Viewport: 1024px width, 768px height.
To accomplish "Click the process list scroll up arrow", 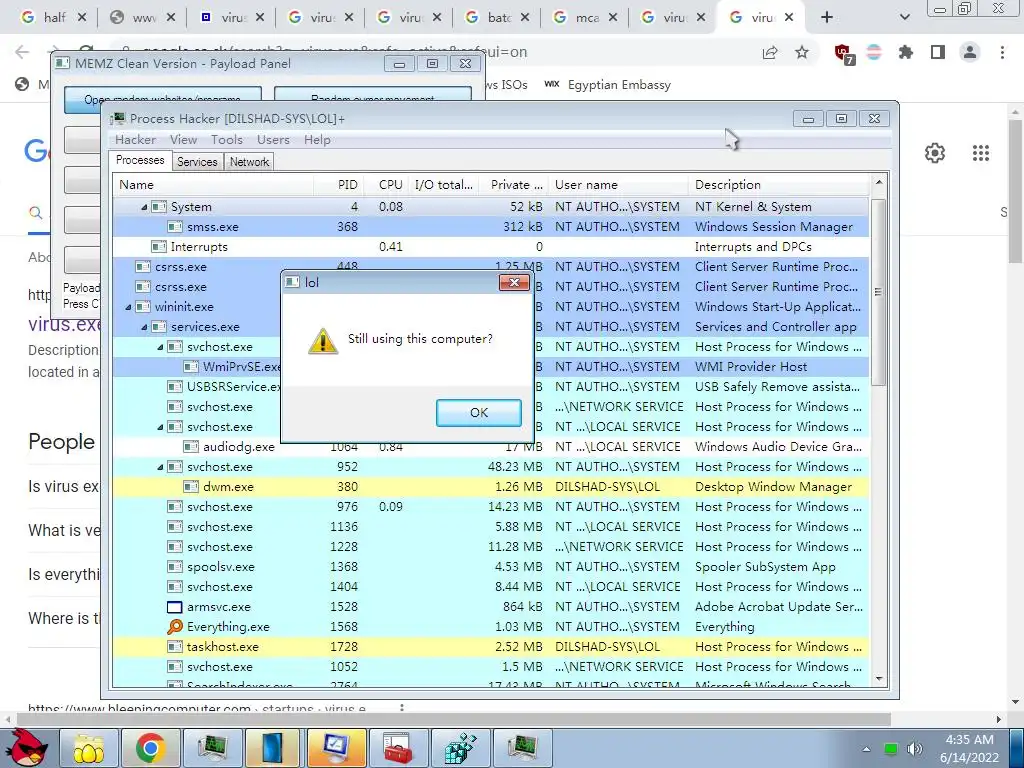I will 878,183.
